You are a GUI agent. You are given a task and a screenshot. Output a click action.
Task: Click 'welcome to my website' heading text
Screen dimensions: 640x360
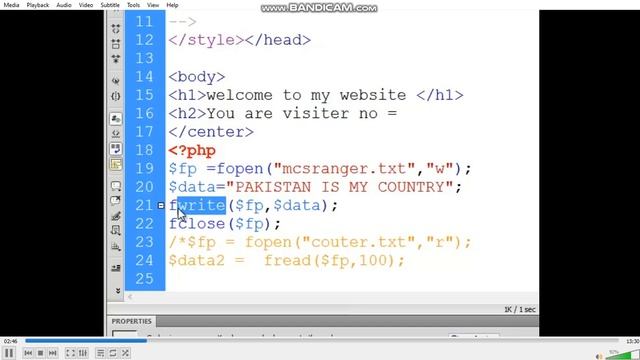coord(307,95)
